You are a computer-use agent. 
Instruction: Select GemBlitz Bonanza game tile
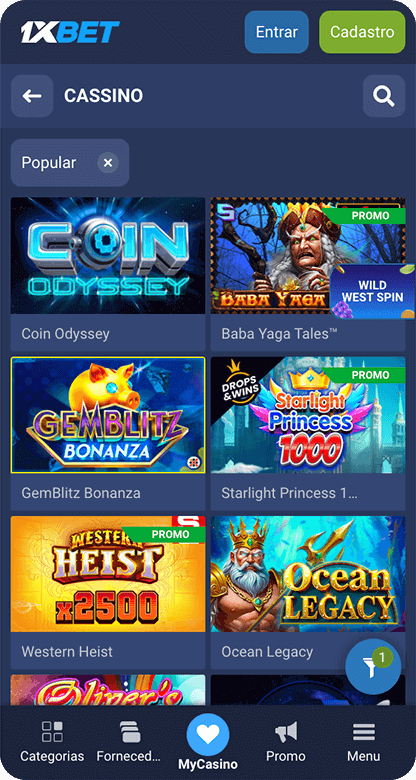click(108, 415)
